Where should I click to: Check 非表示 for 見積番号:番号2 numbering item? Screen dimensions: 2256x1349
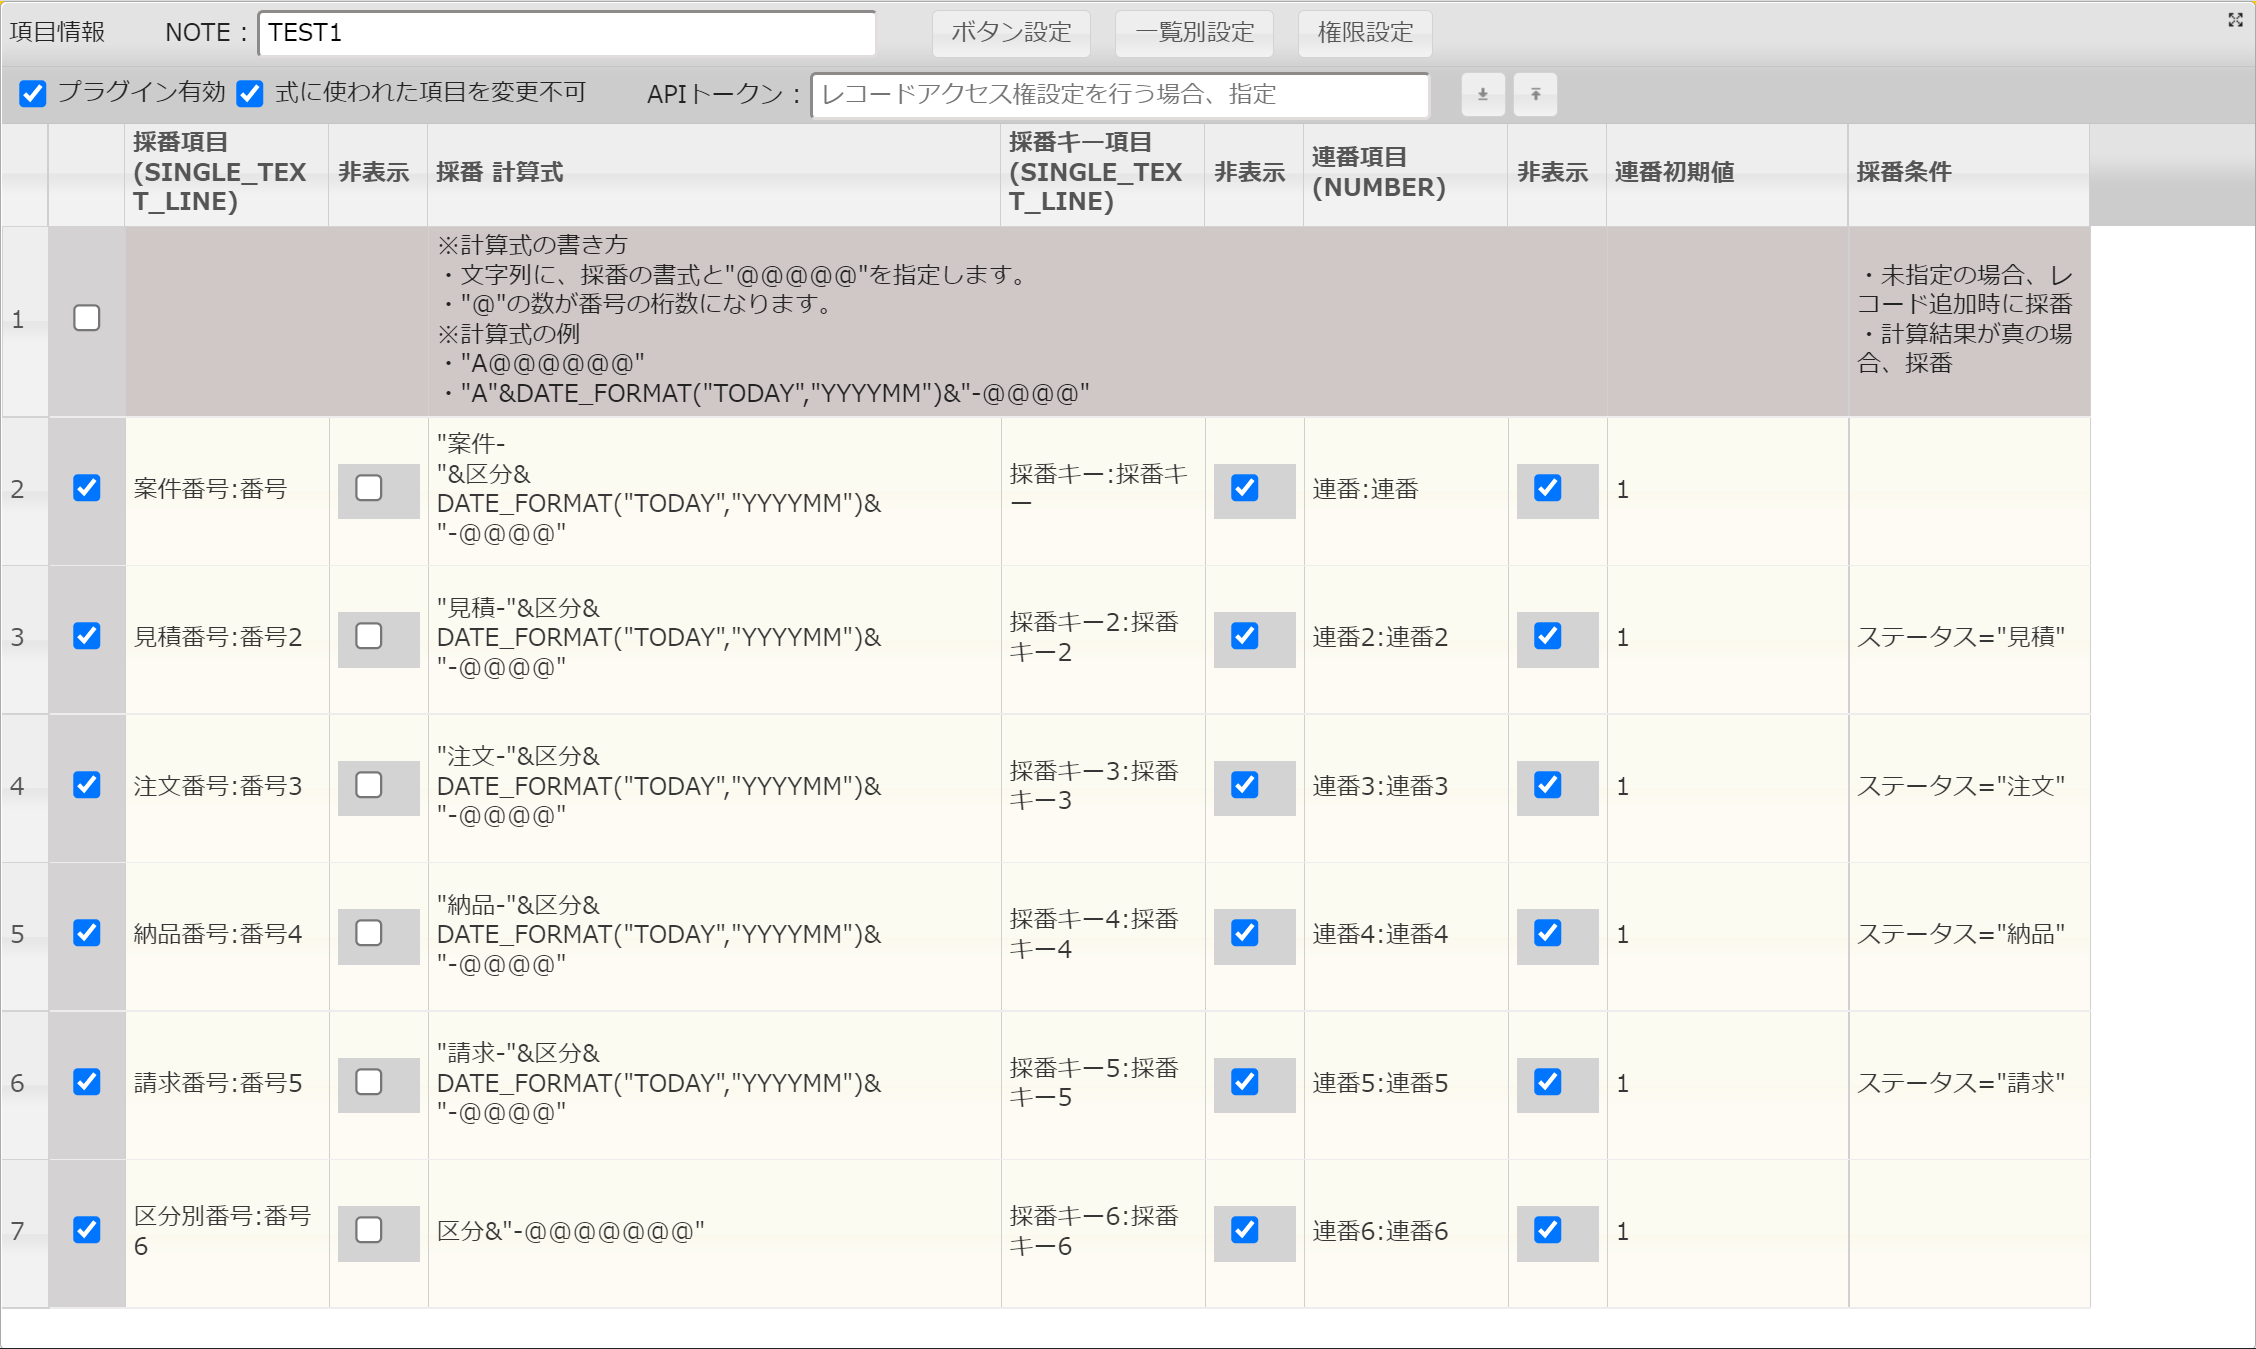click(369, 636)
